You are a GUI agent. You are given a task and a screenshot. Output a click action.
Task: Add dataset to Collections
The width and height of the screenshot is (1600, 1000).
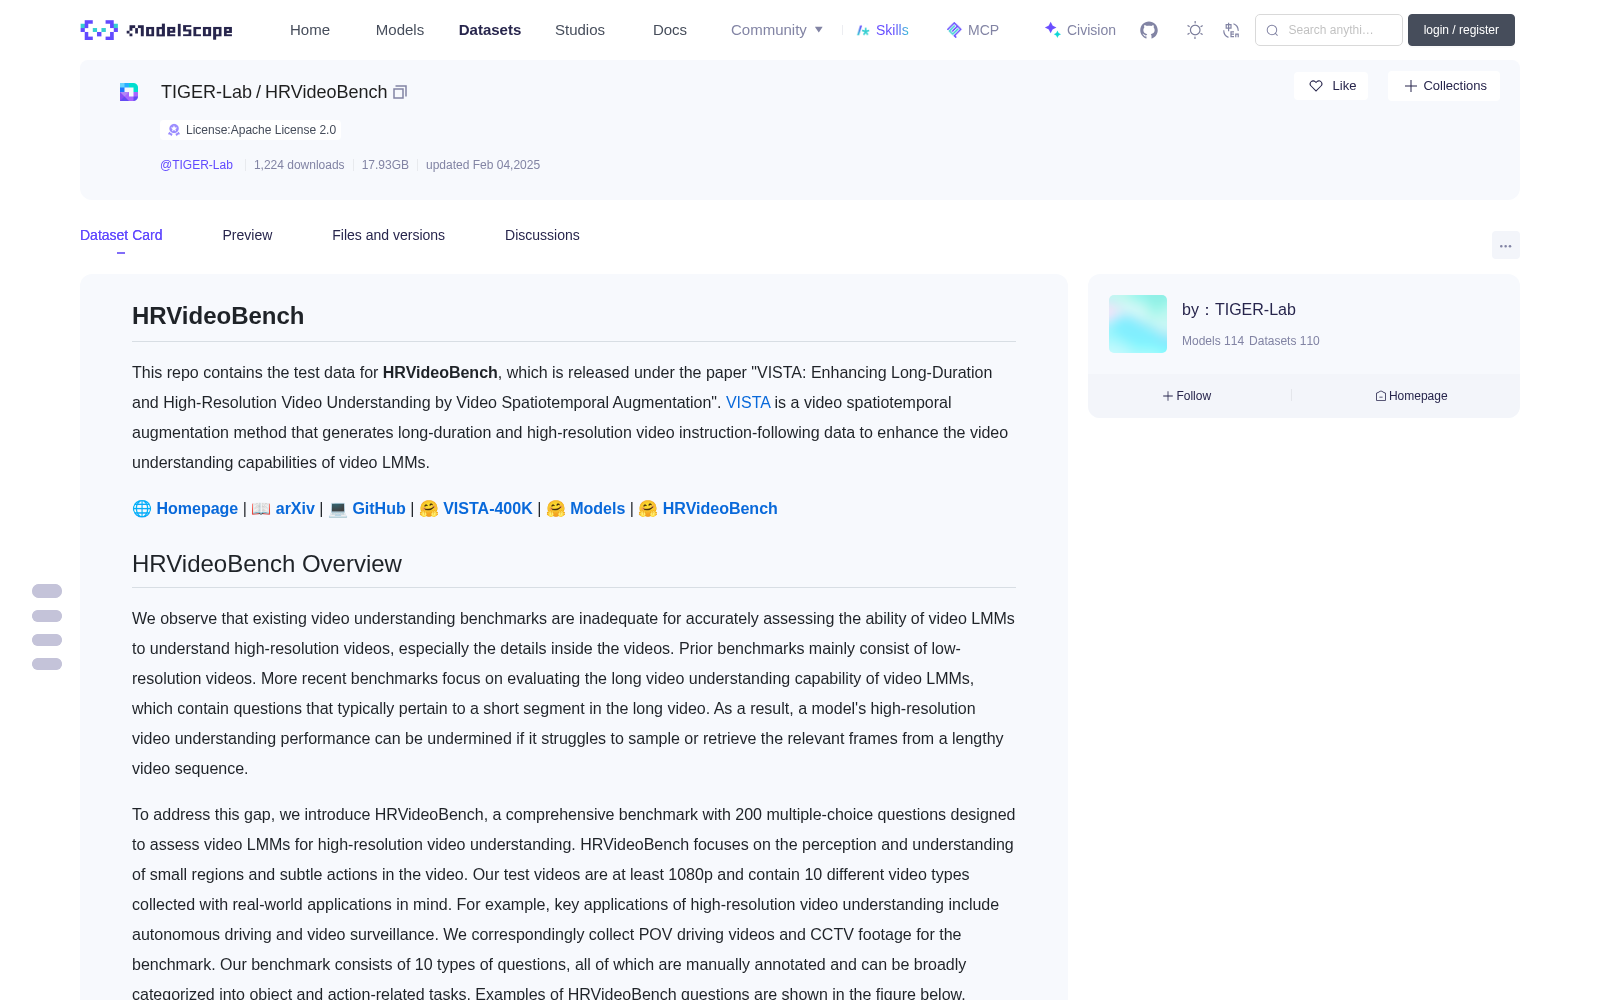pyautogui.click(x=1444, y=86)
